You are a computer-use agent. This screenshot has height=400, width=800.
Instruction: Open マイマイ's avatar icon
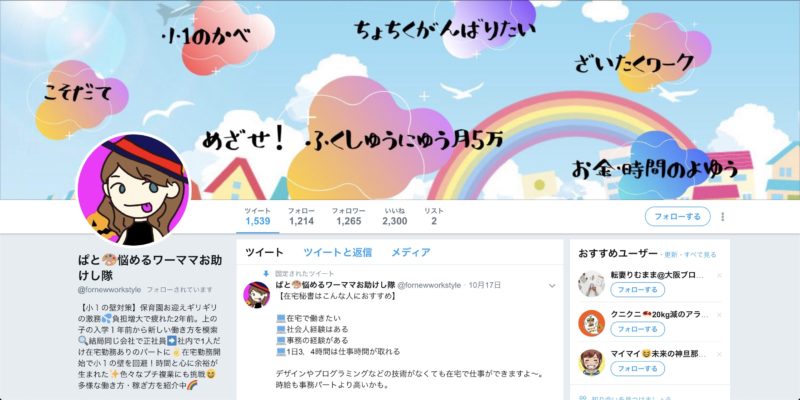[591, 362]
